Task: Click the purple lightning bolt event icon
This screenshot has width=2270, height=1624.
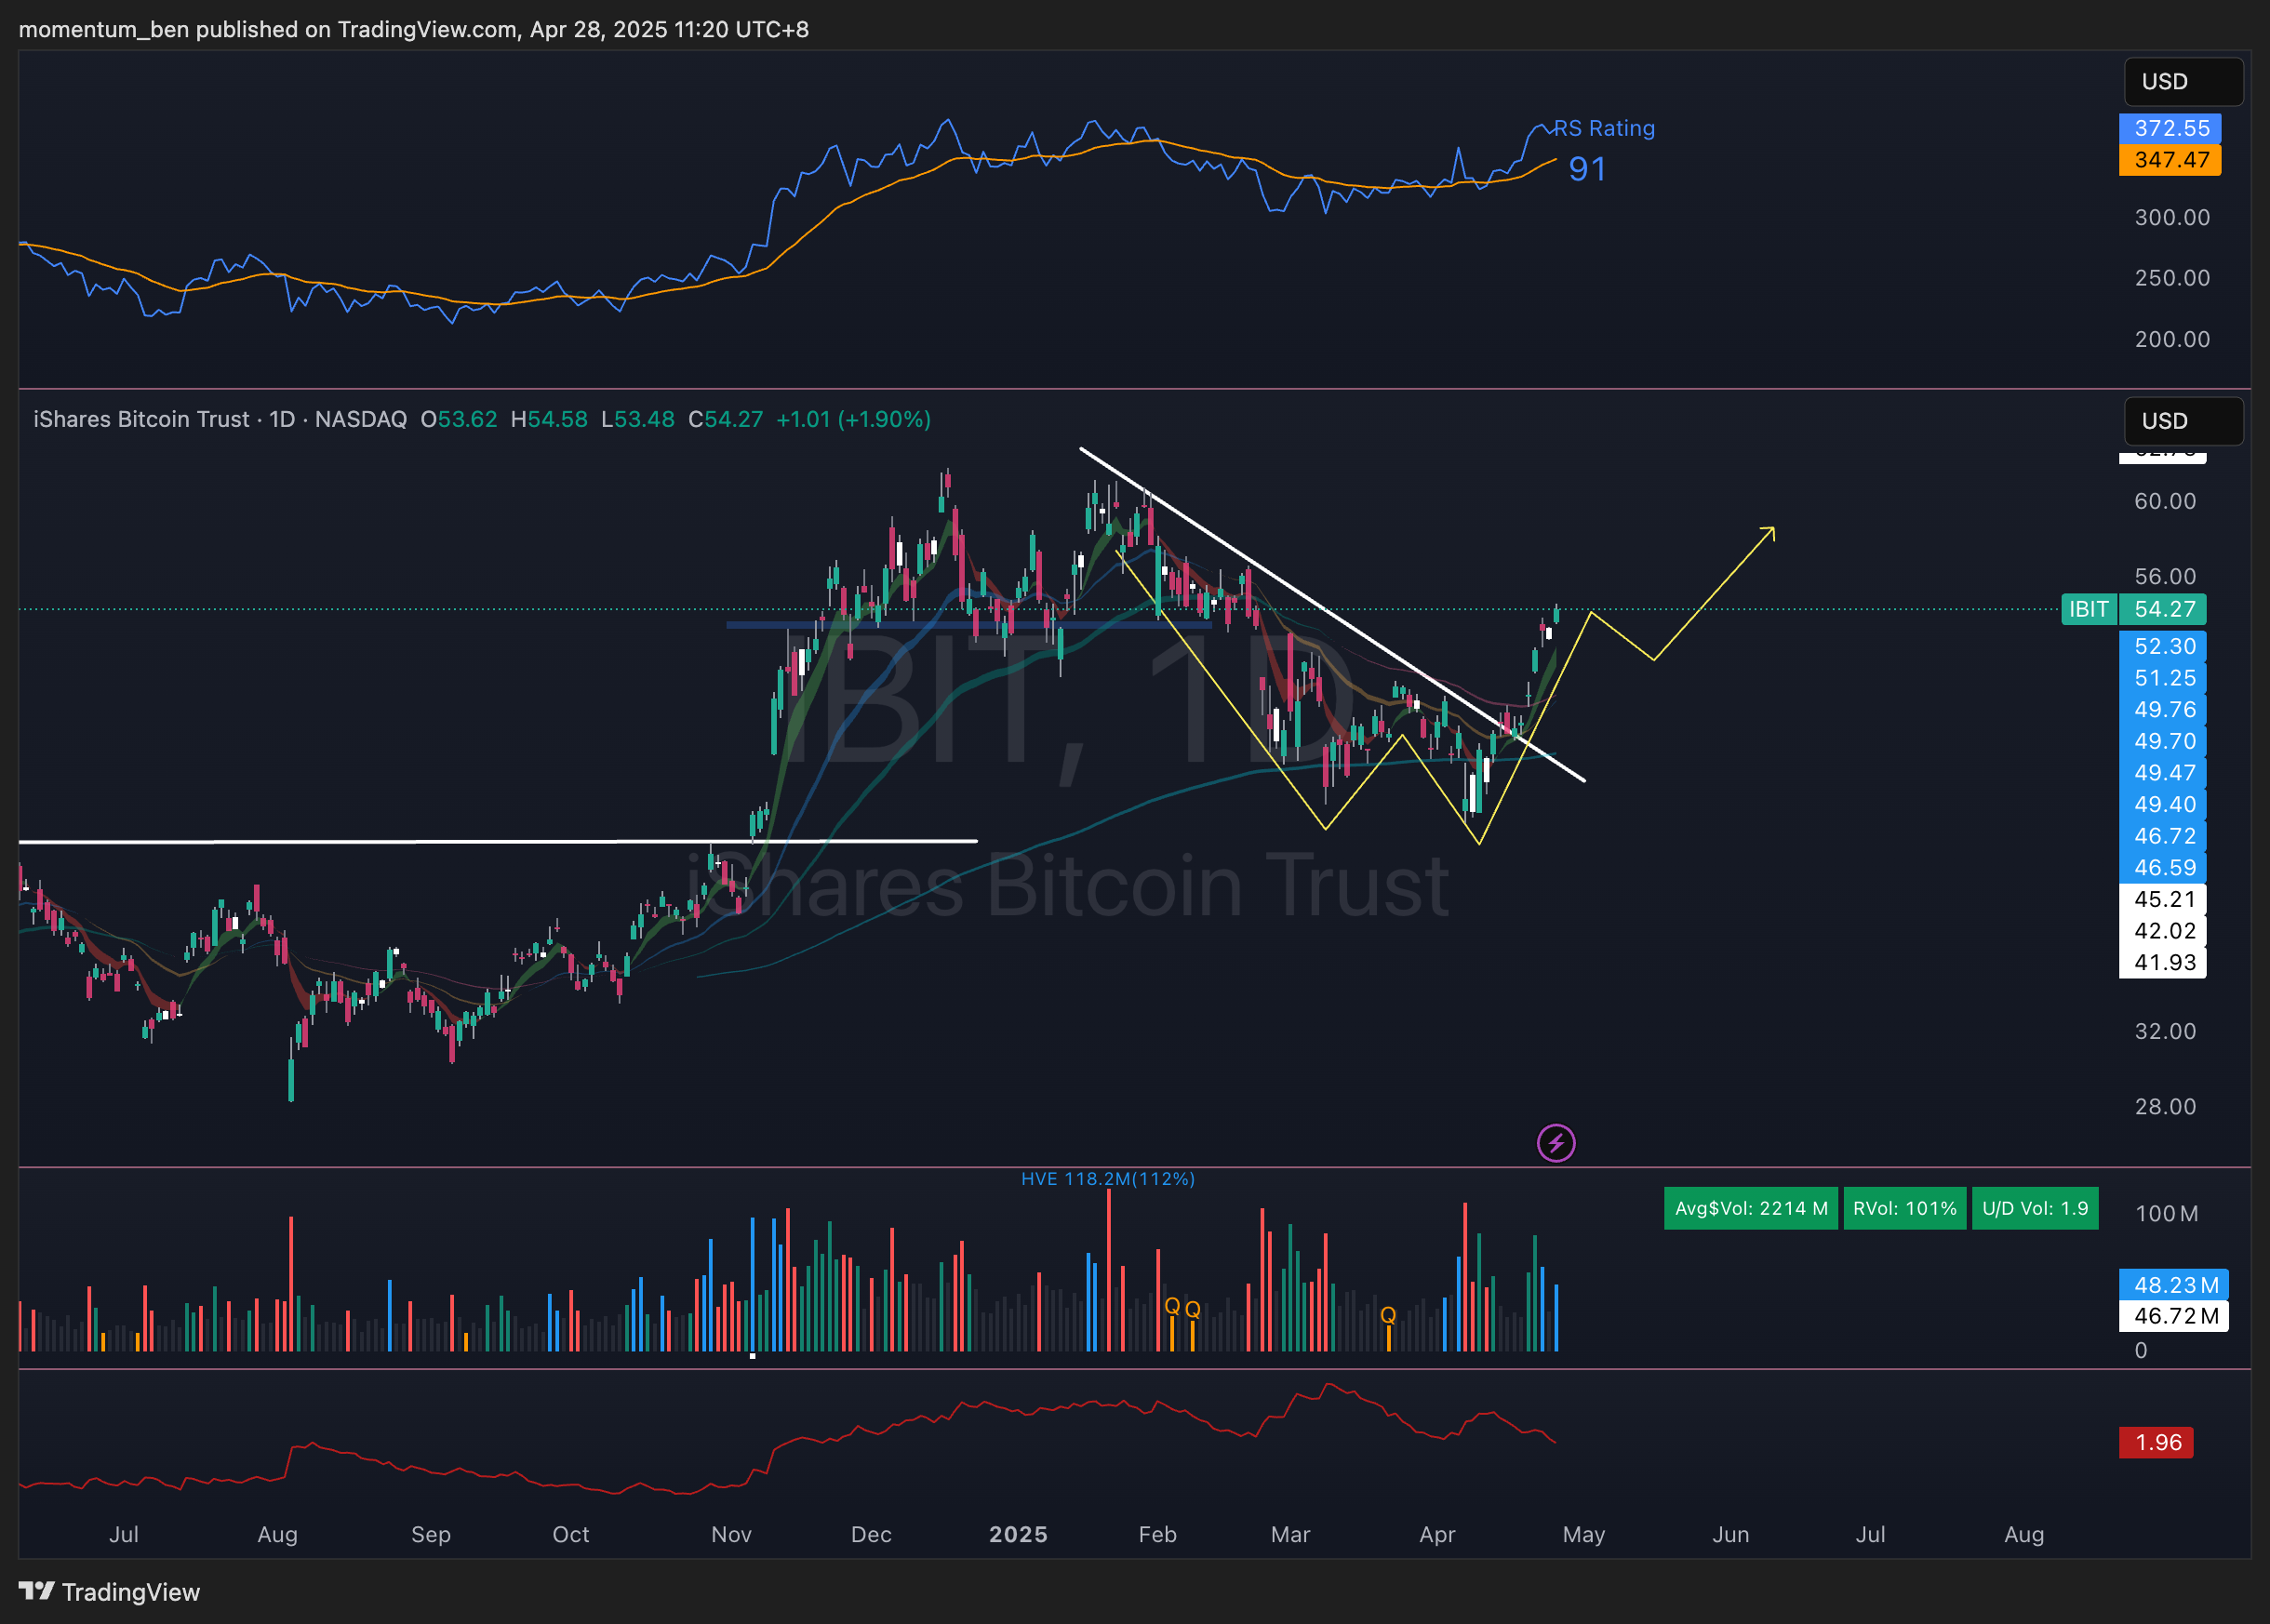Action: click(x=1555, y=1142)
